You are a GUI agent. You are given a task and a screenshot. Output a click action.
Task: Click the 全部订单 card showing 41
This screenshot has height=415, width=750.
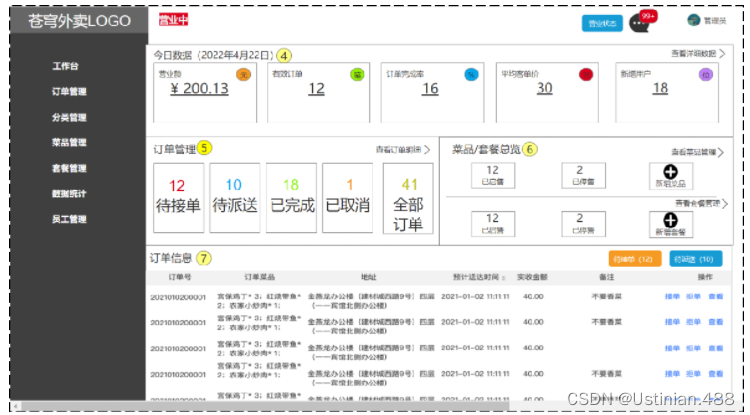click(x=408, y=198)
